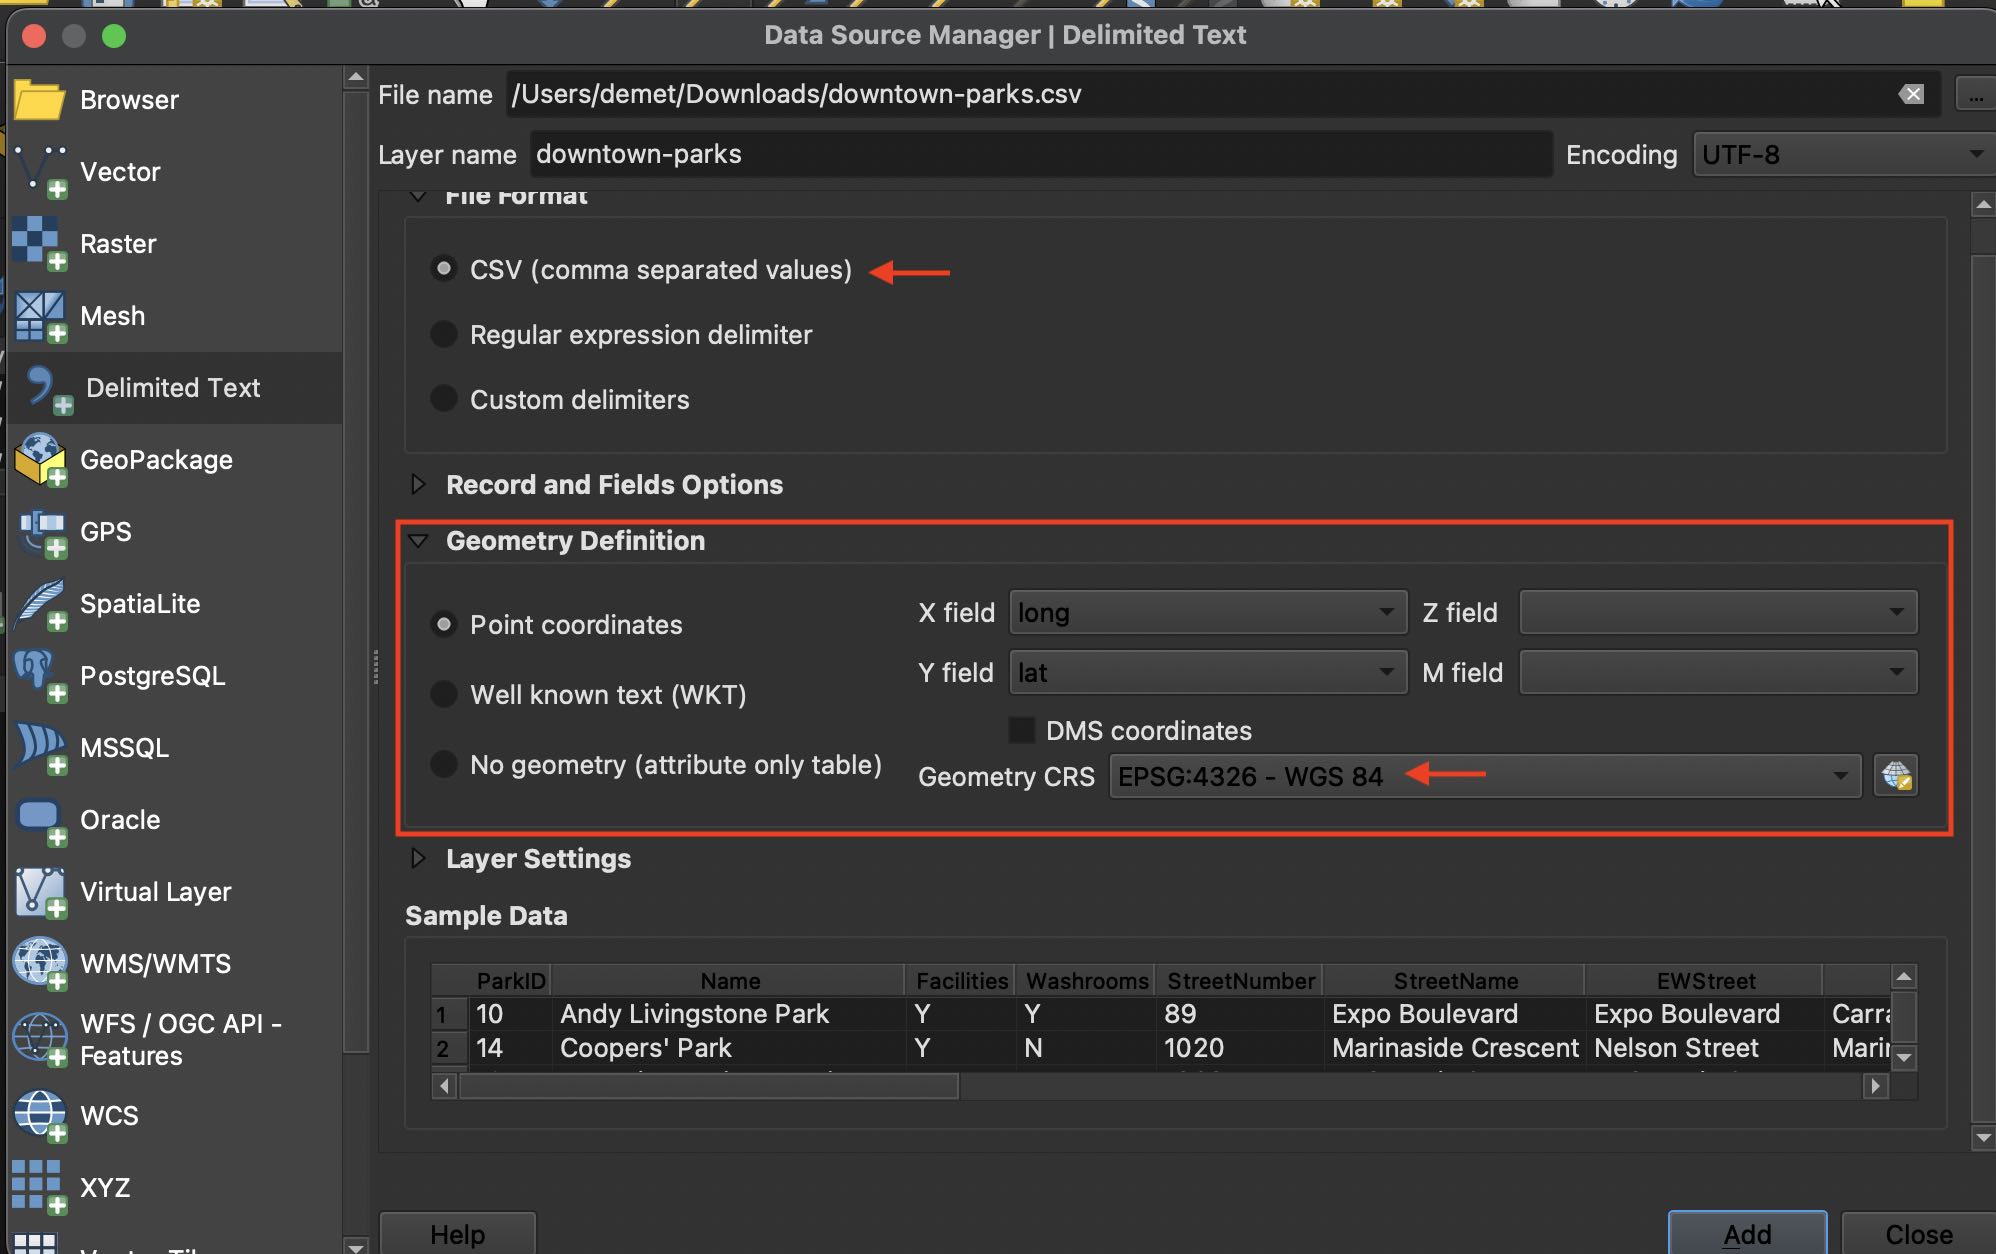Click sample data scroll right arrow

click(1876, 1086)
